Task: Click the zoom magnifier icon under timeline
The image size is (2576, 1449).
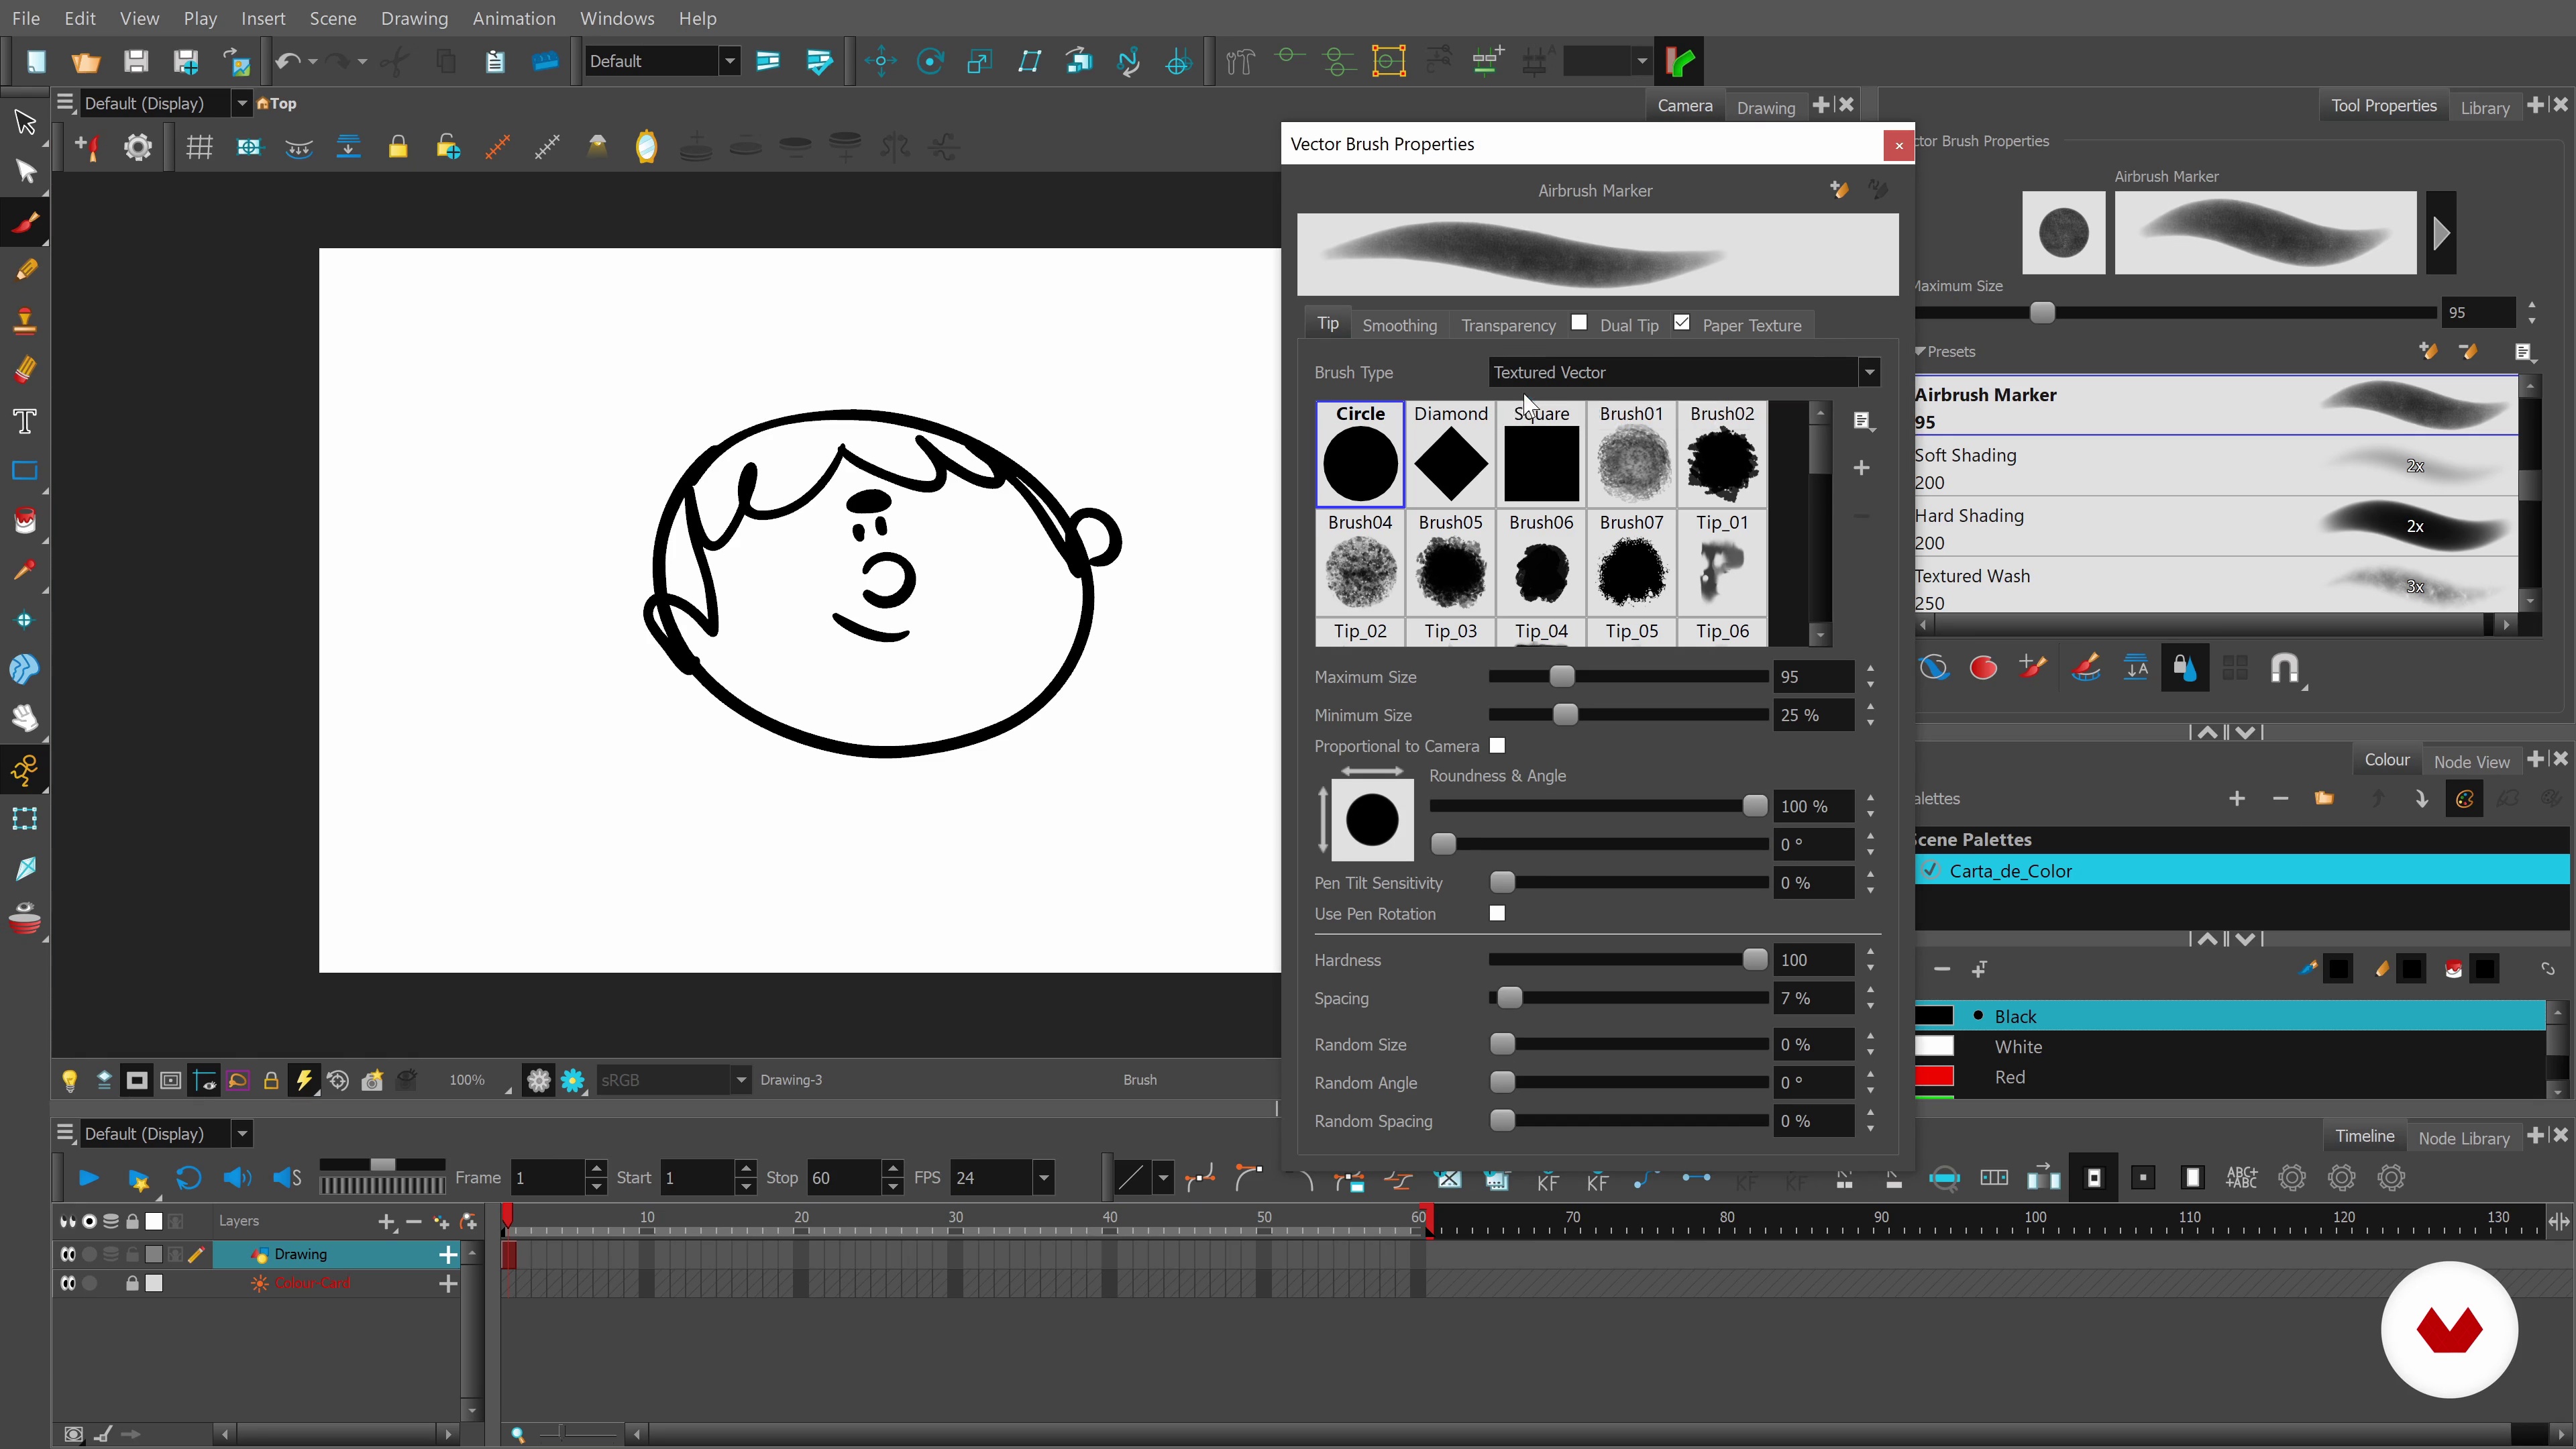Action: tap(517, 1435)
